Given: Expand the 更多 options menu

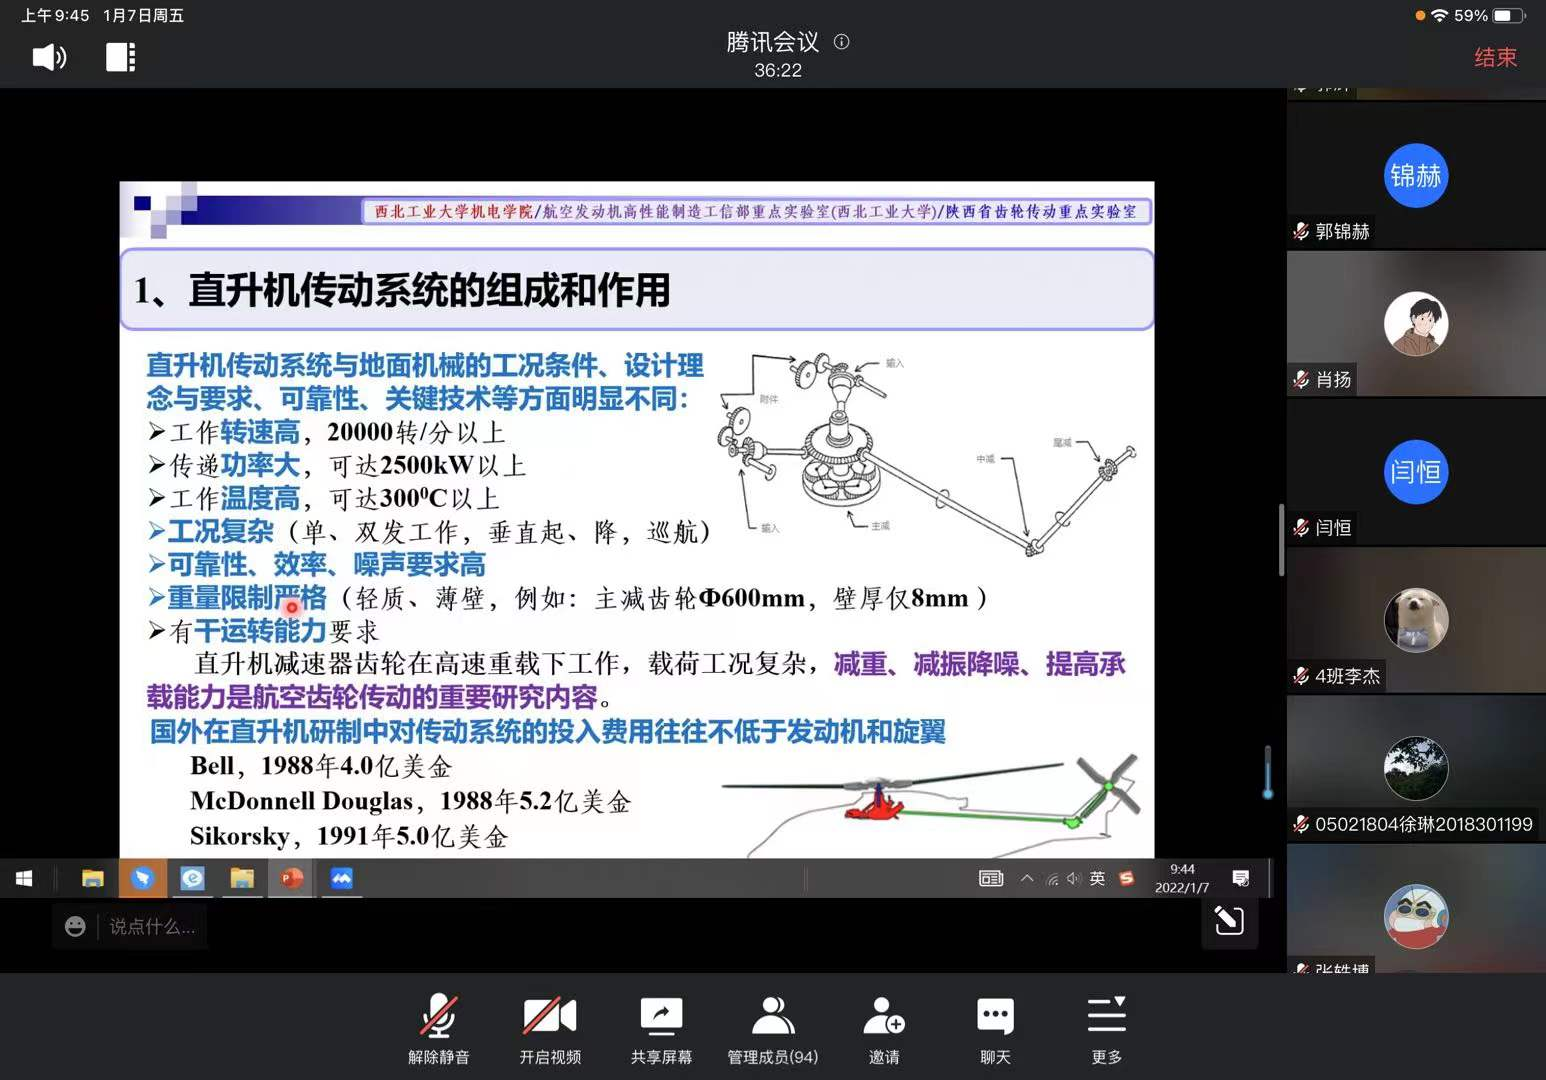Looking at the screenshot, I should [x=1106, y=1029].
